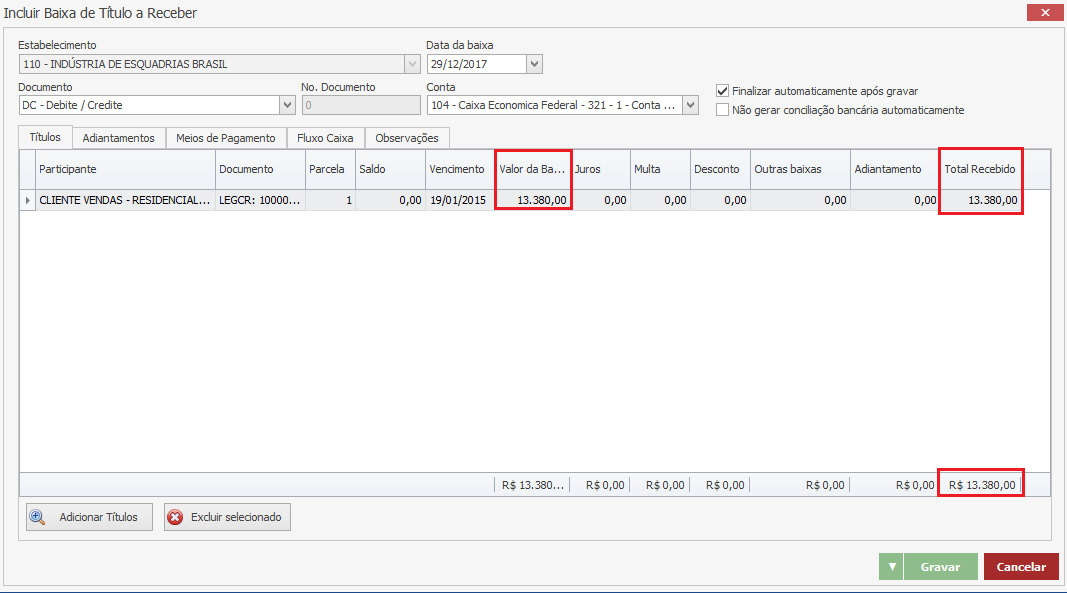Select the Fluxo Caixa tab
Image resolution: width=1067 pixels, height=593 pixels.
[x=325, y=138]
